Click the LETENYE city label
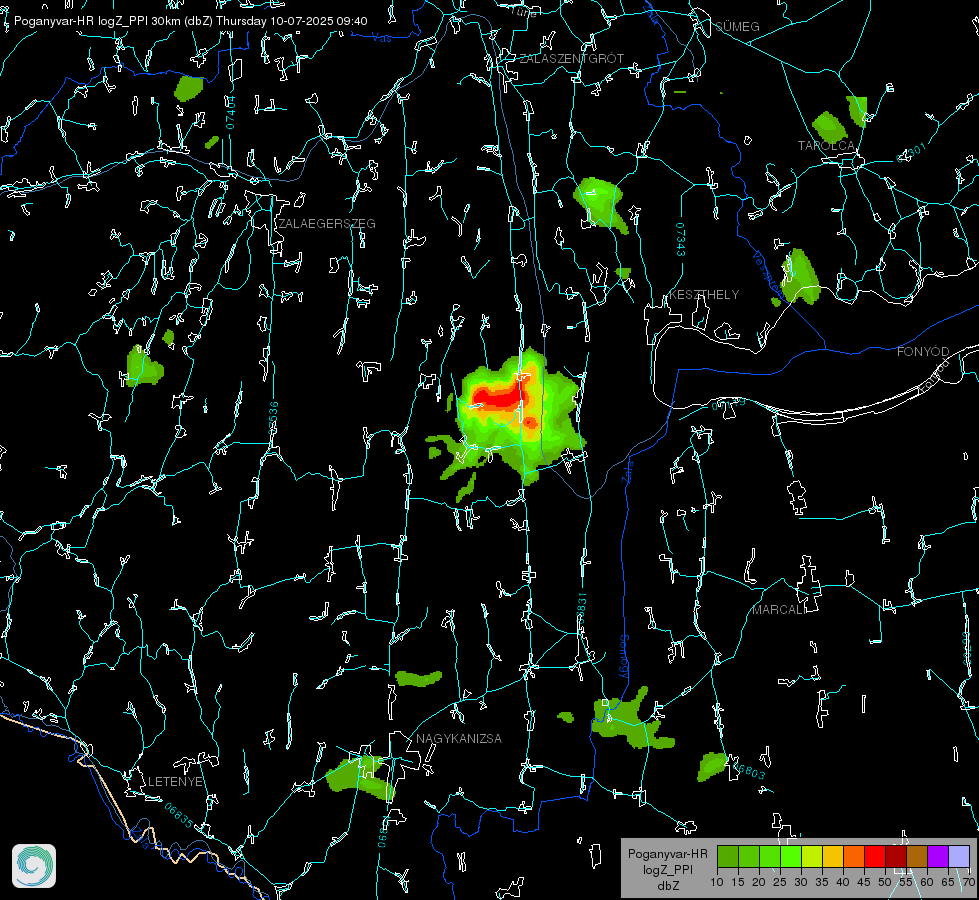Viewport: 979px width, 900px height. coord(175,781)
